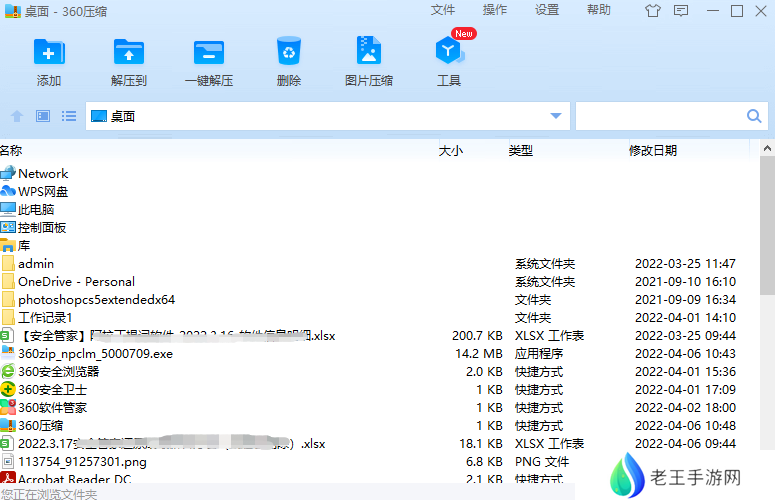Click the search magnifier icon
Image resolution: width=775 pixels, height=500 pixels.
pos(754,116)
